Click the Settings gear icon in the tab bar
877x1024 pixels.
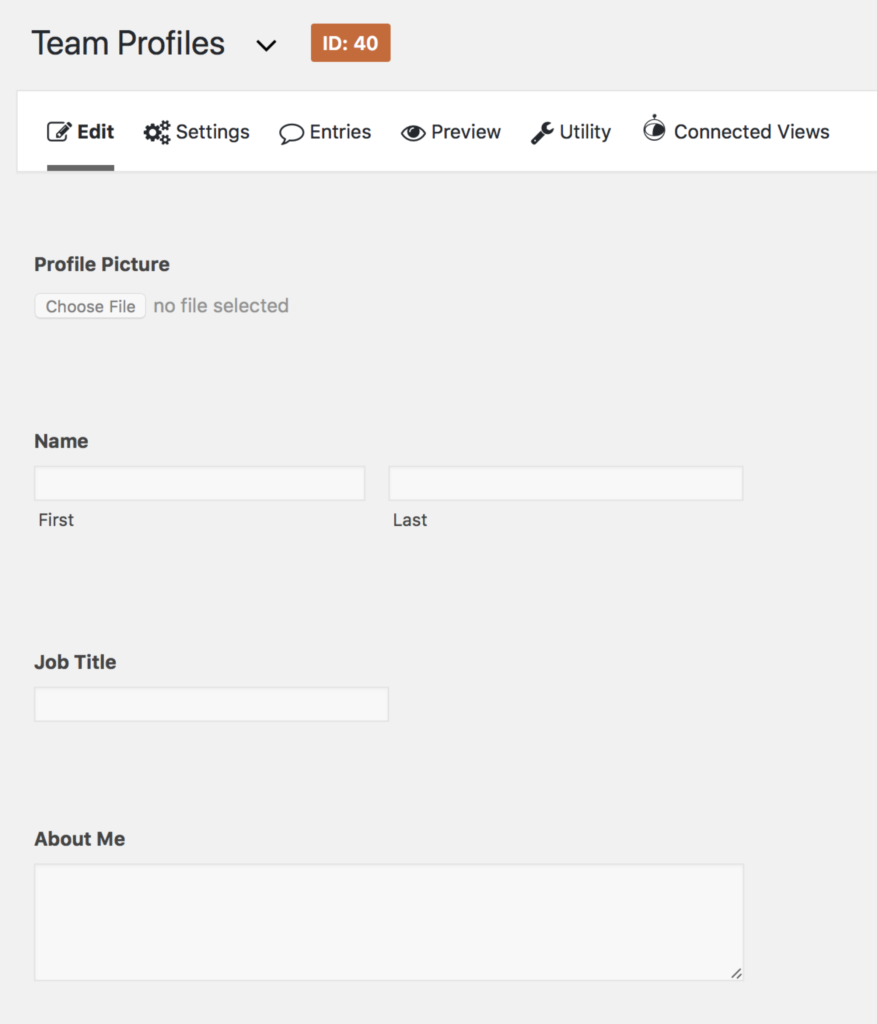pos(156,131)
